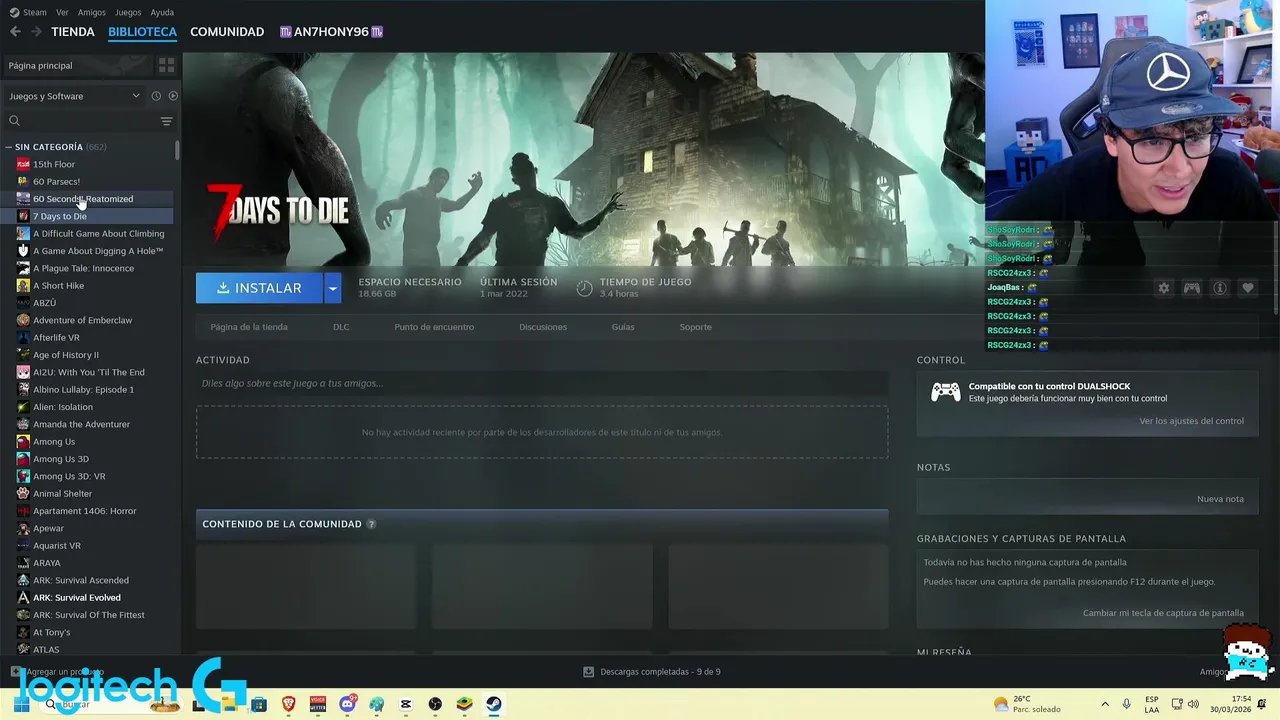The width and height of the screenshot is (1280, 720).
Task: Go back with the left arrow
Action: (15, 32)
